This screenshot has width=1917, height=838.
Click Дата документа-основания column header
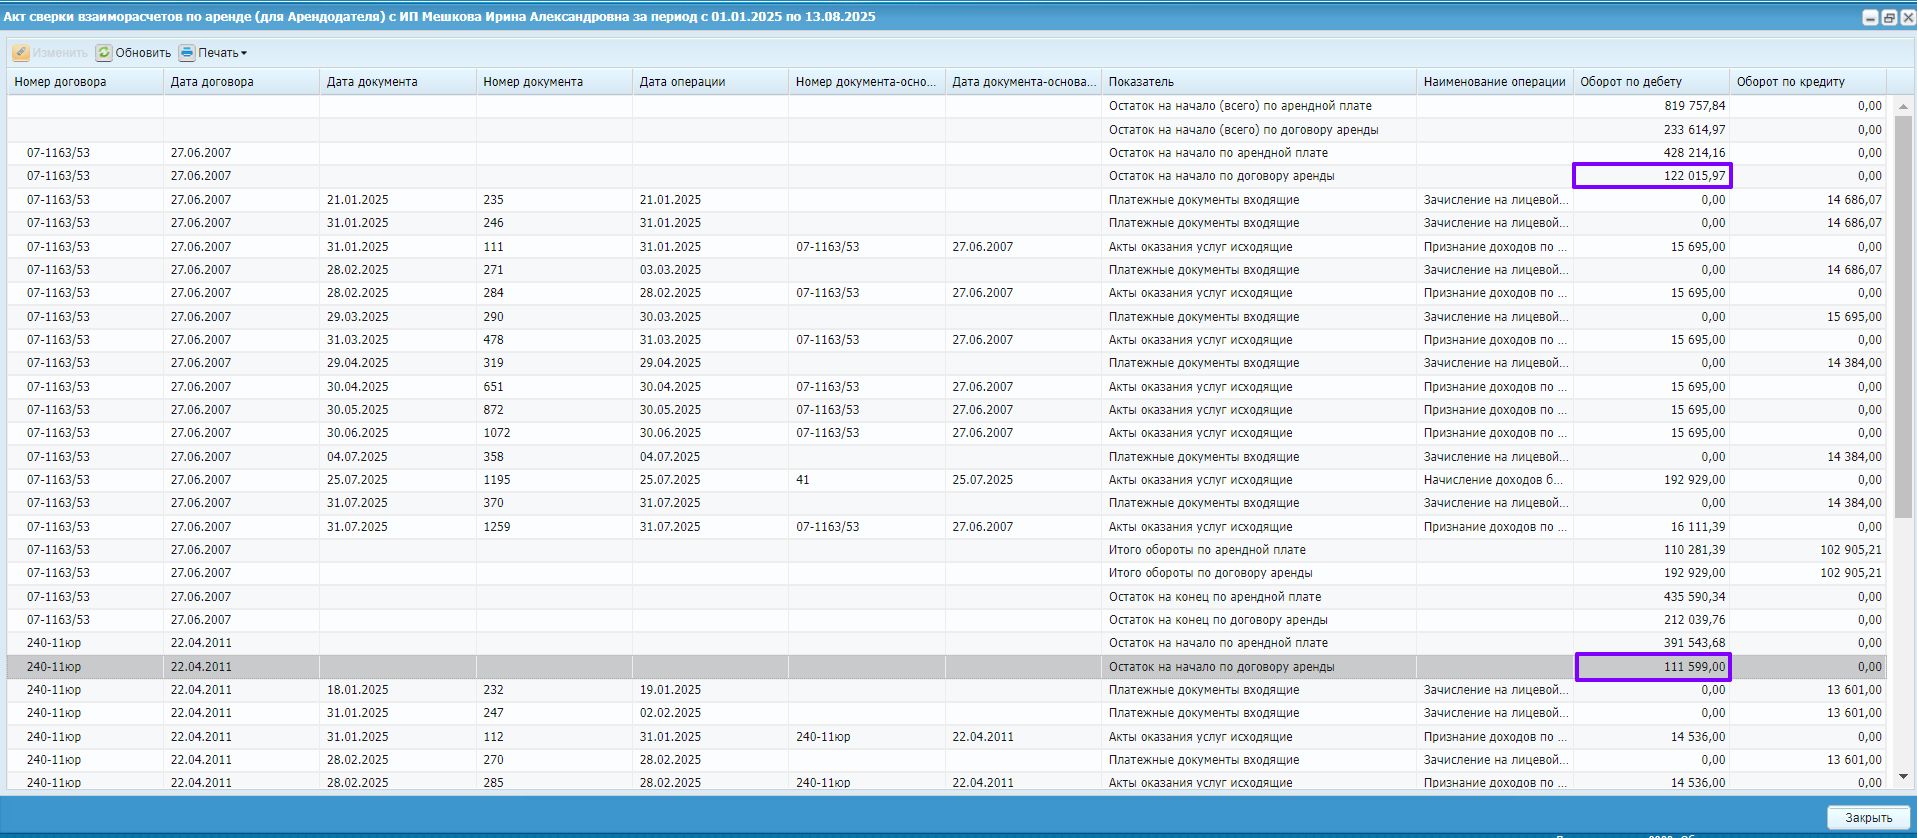(x=1023, y=82)
